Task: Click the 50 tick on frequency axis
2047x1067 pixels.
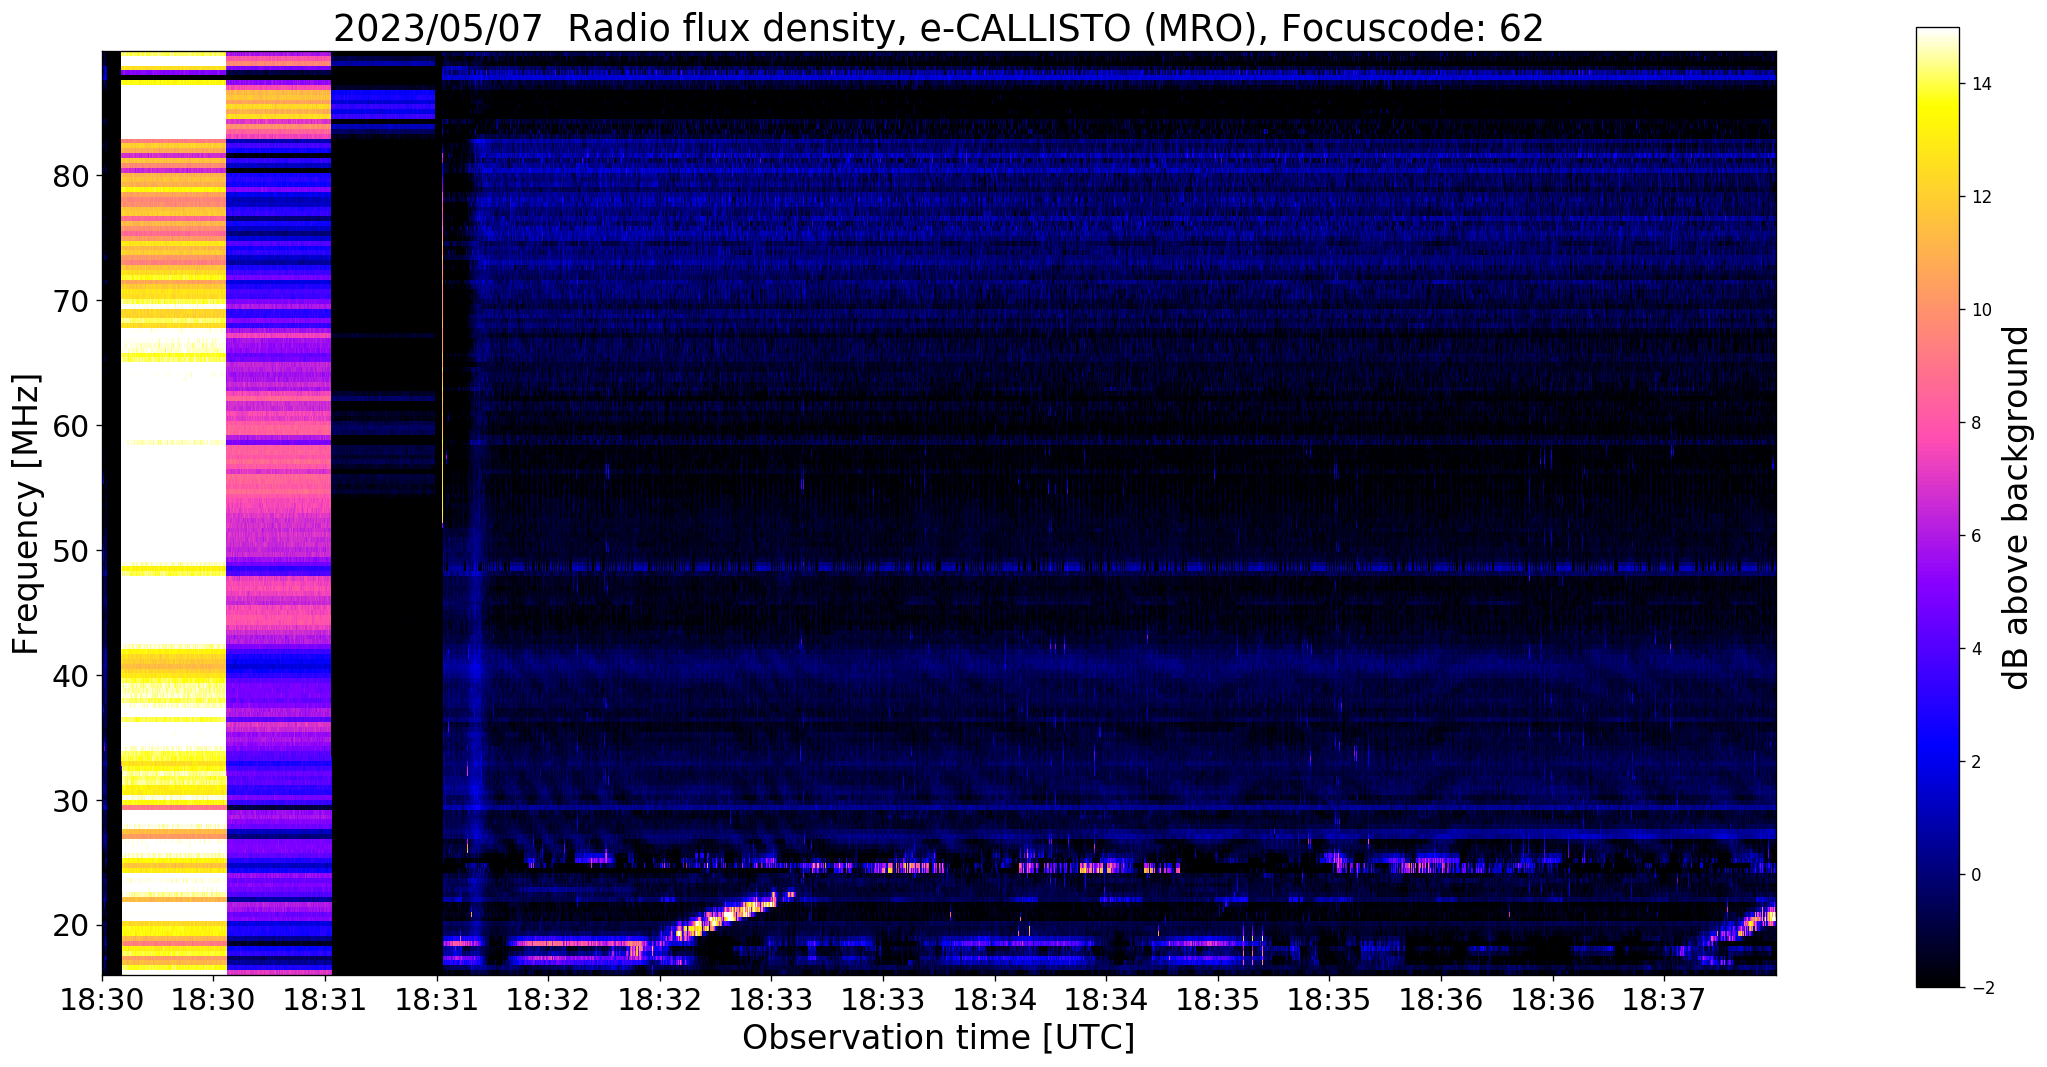Action: [x=71, y=551]
